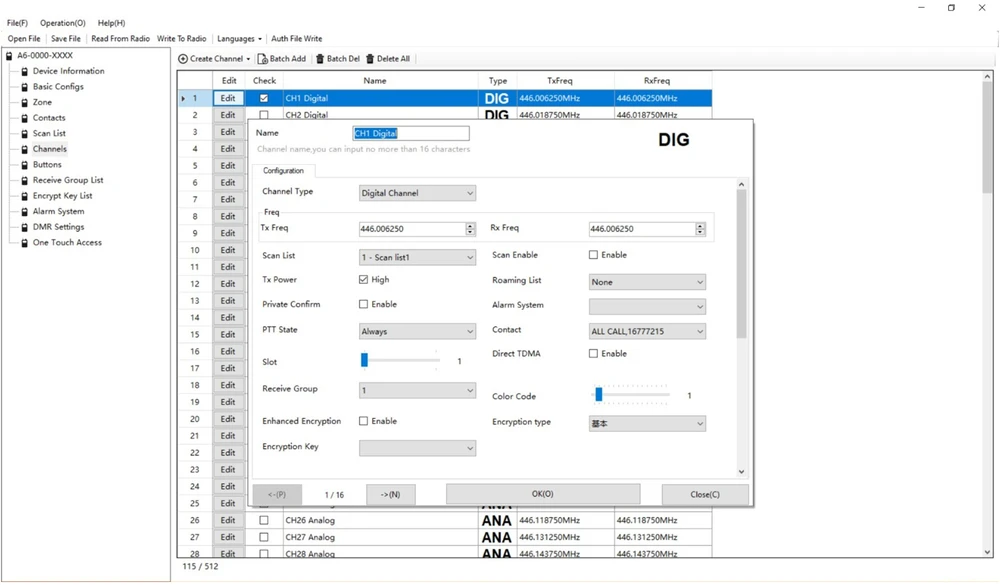Click the lock icon by Encrypt Key List

[x=25, y=196]
